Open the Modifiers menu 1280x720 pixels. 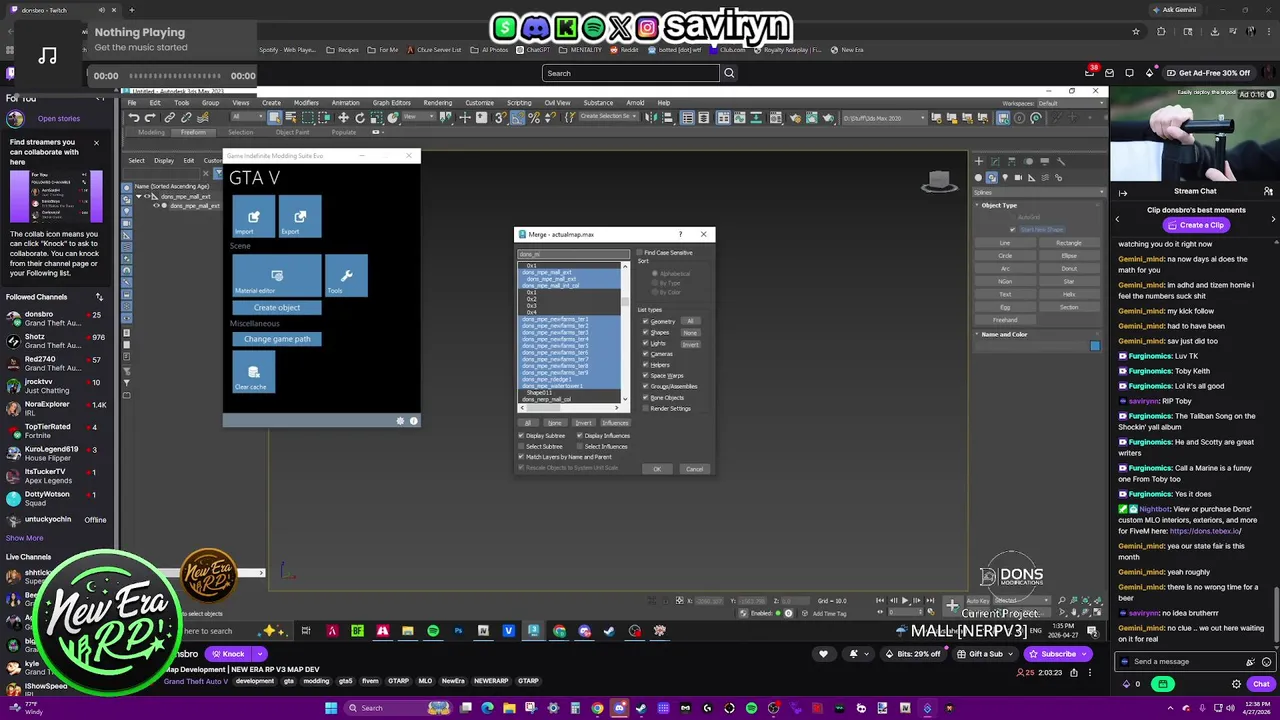(x=306, y=102)
